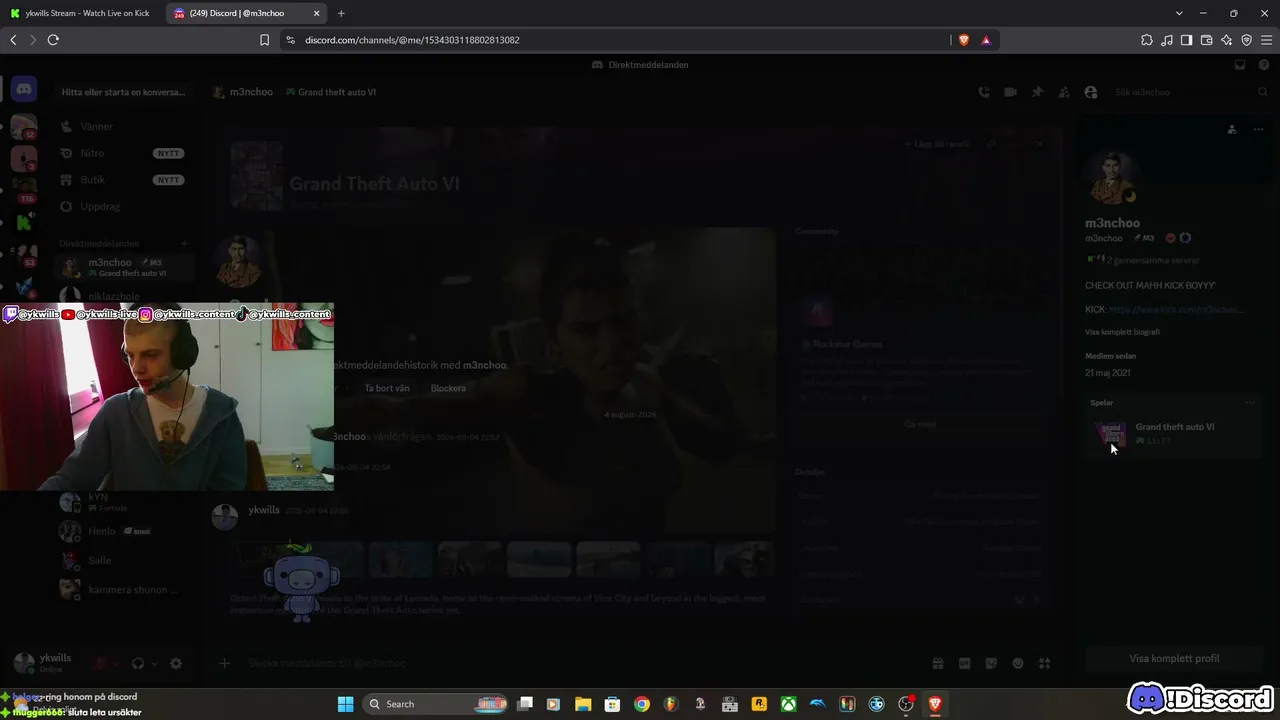Select the m3nchoo direct message
Image resolution: width=1280 pixels, height=720 pixels.
(x=122, y=267)
